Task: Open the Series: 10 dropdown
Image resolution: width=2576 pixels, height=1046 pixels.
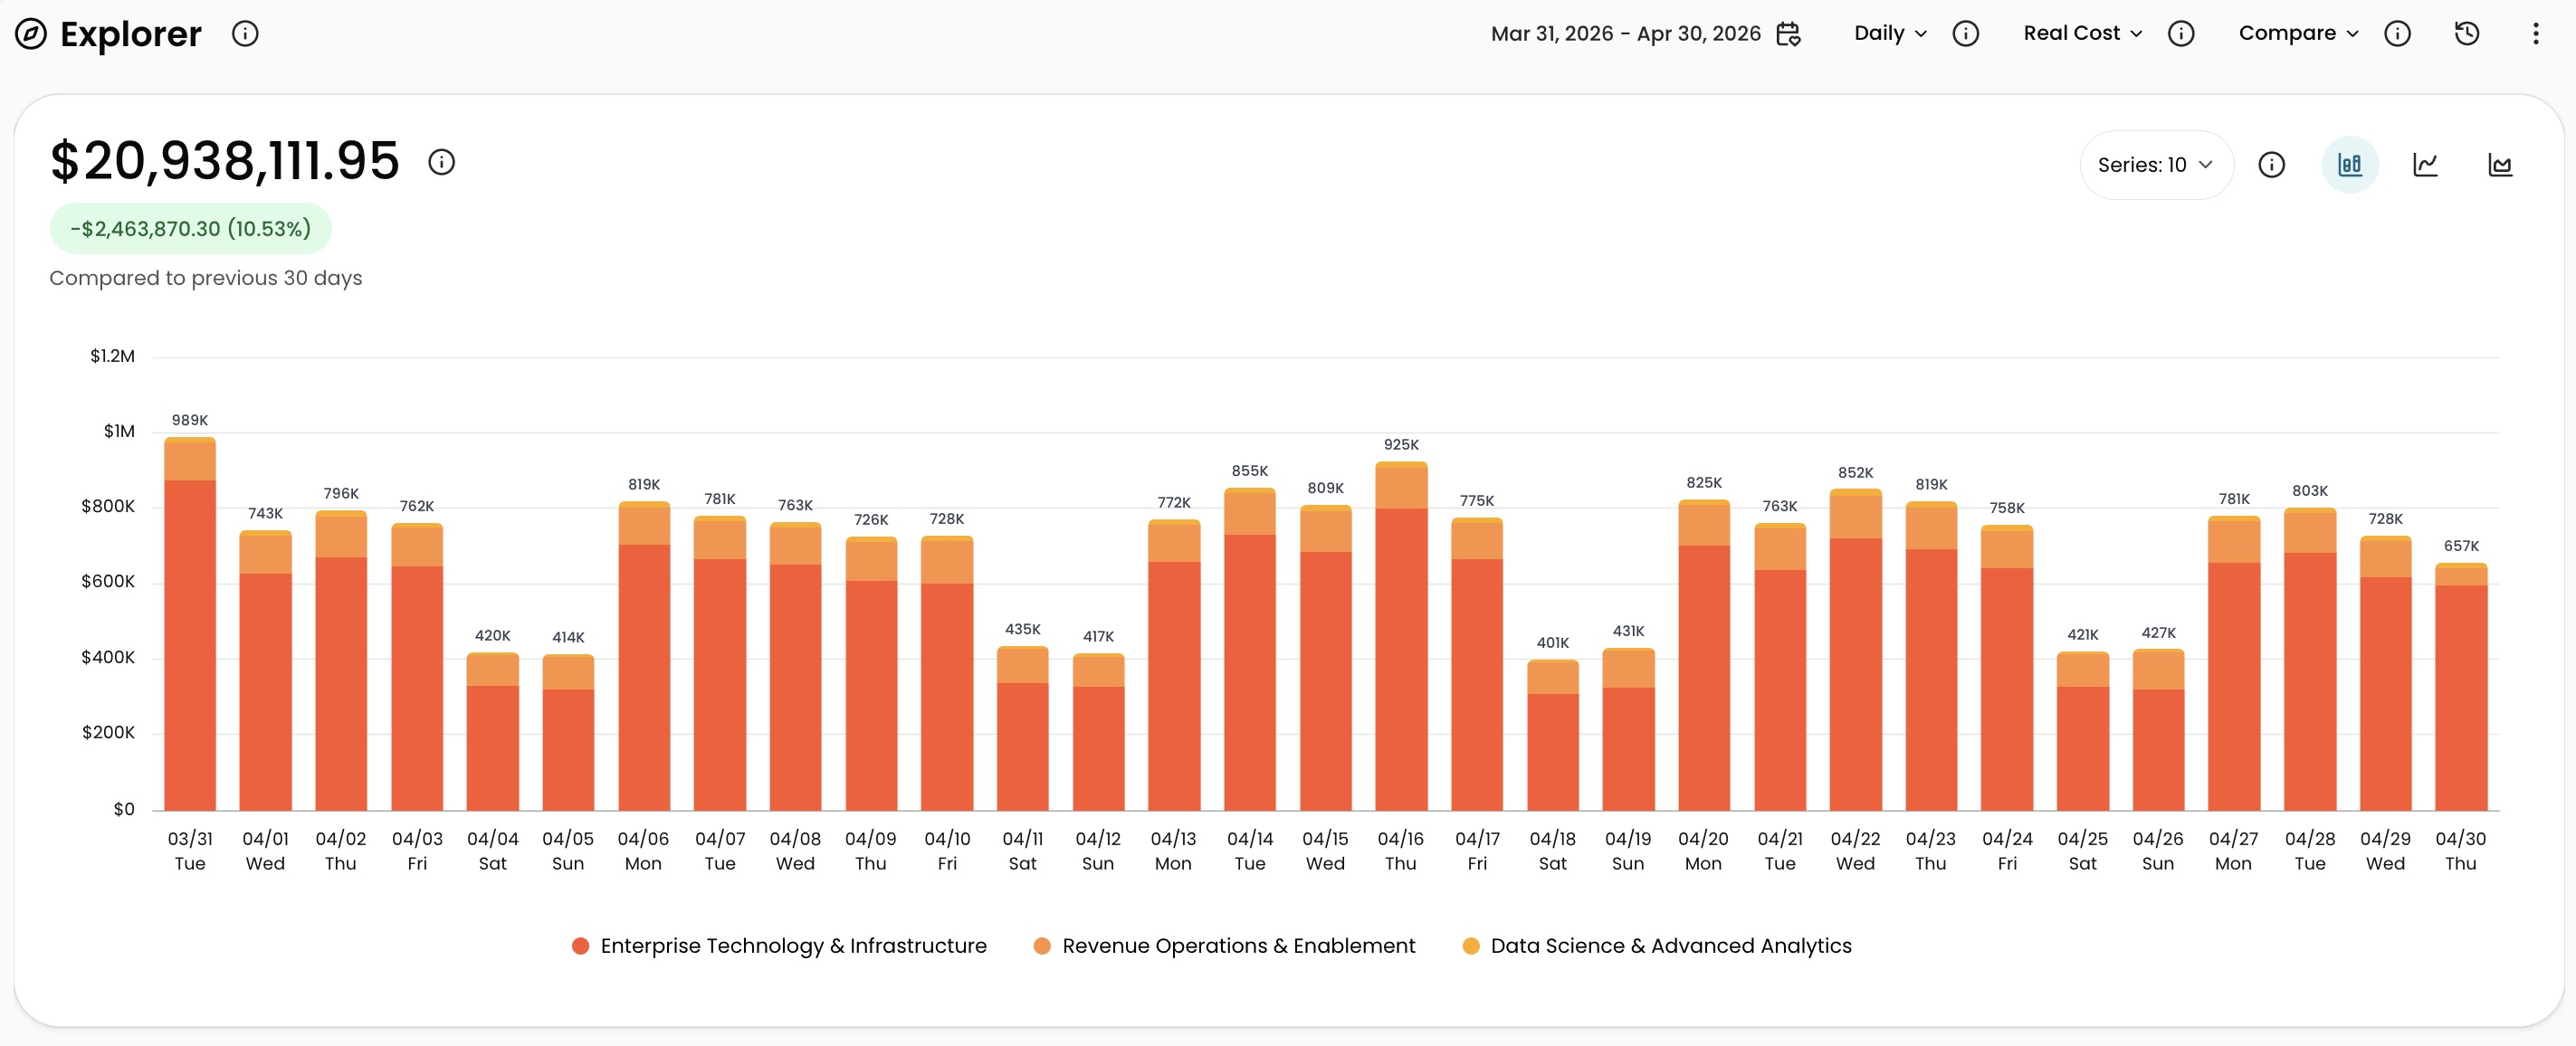Action: [x=2156, y=165]
